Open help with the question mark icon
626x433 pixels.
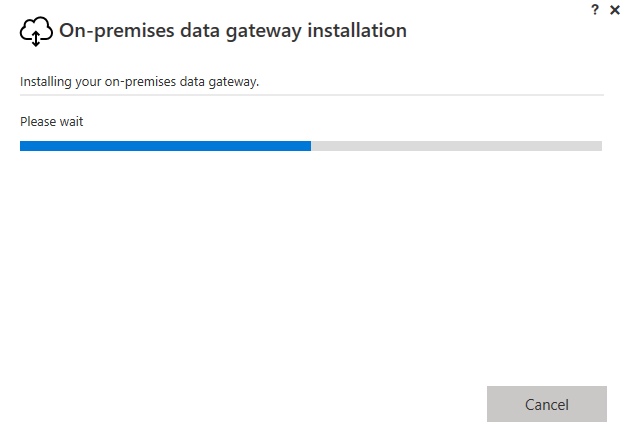pos(595,10)
